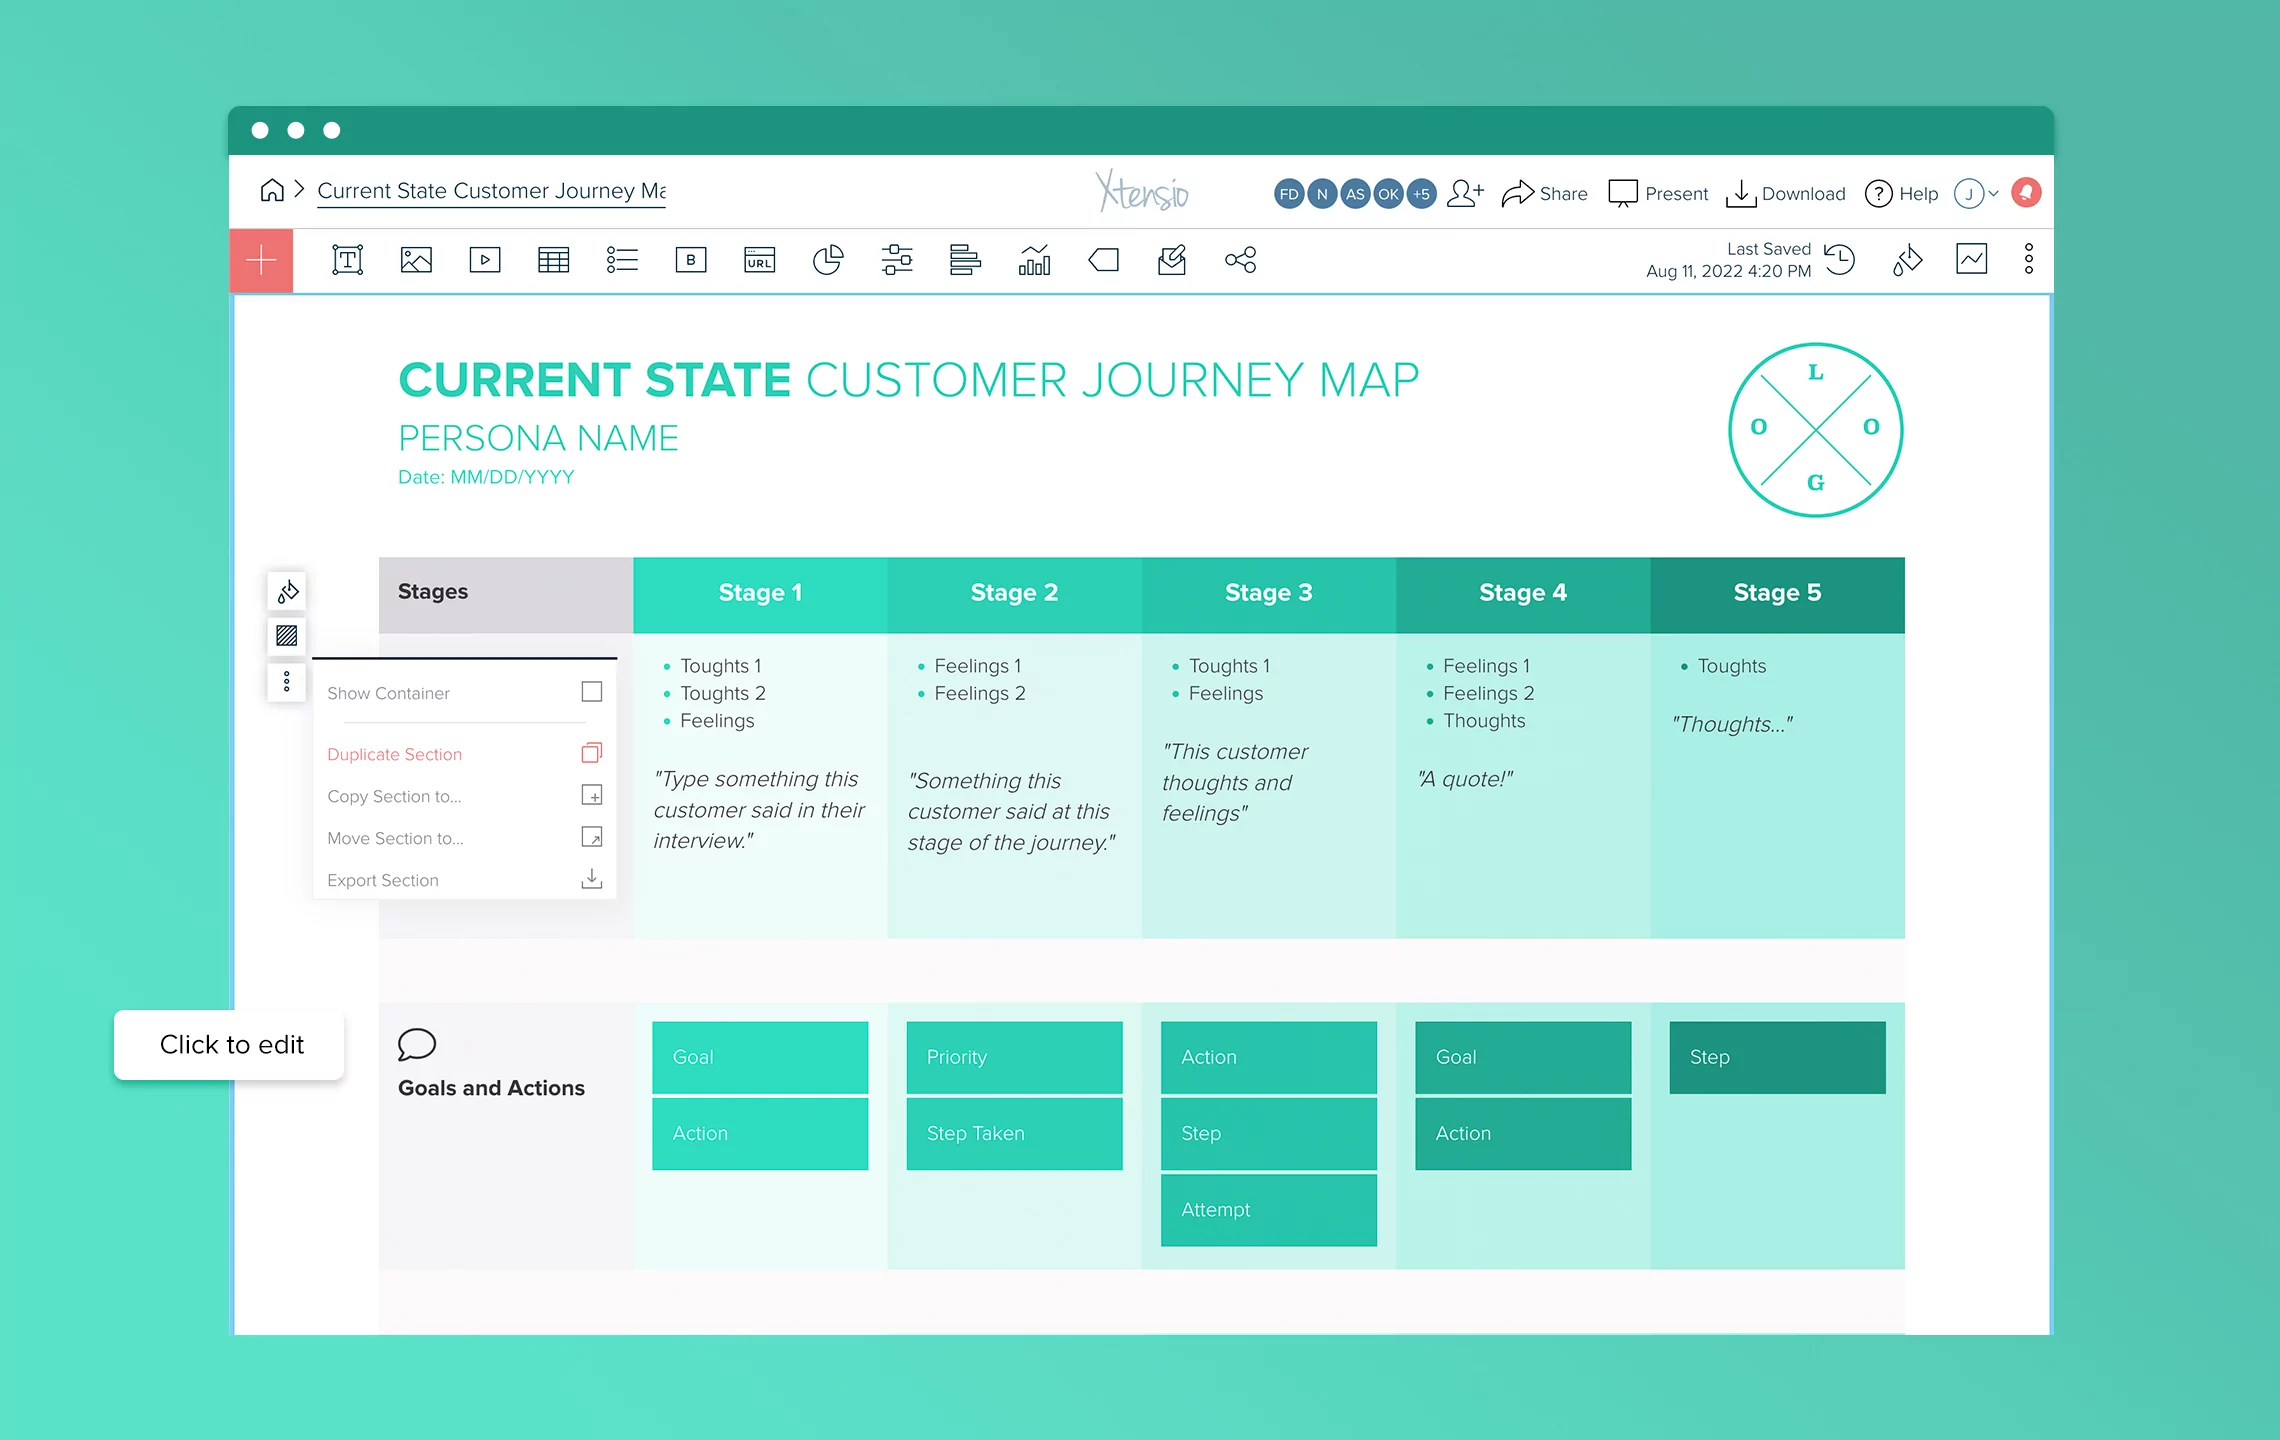2280x1440 pixels.
Task: Add a video with the video icon
Action: 485,260
